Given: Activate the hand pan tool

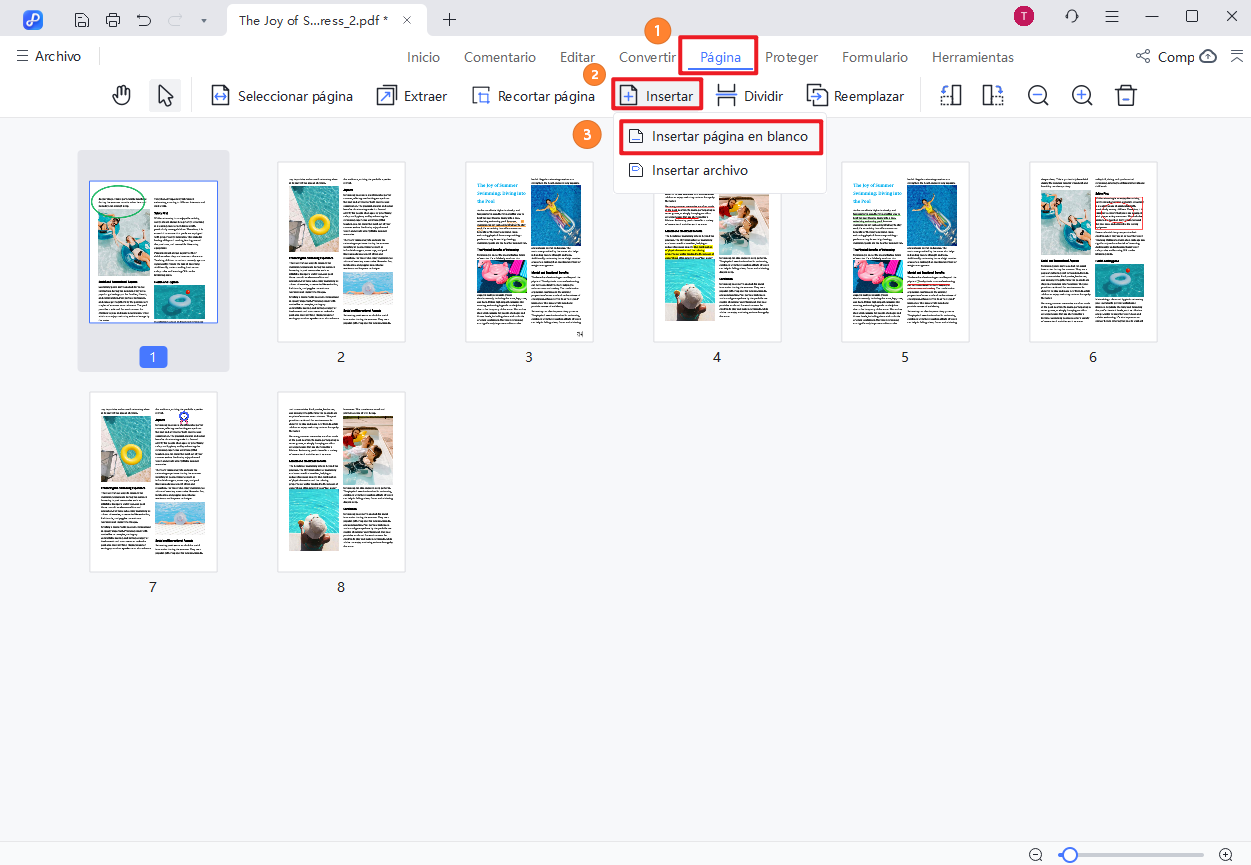Looking at the screenshot, I should (121, 95).
